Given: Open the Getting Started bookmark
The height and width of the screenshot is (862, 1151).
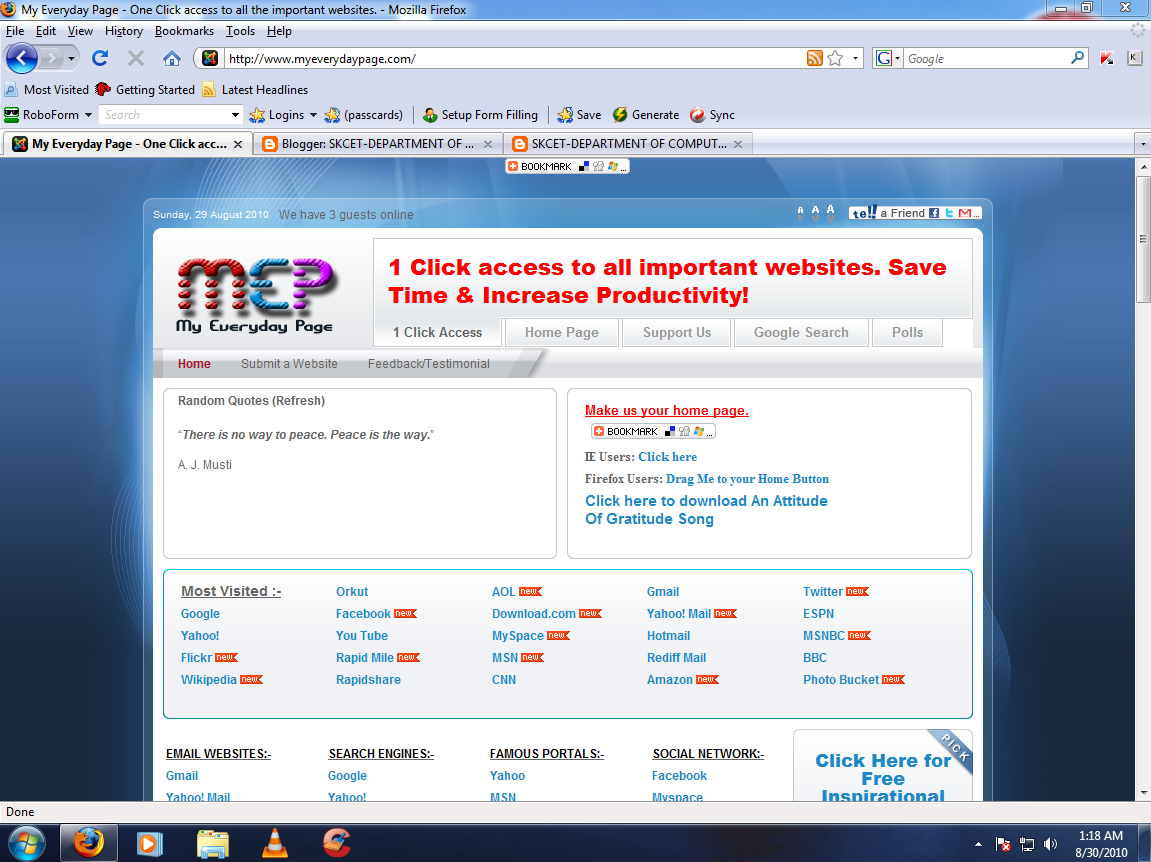Looking at the screenshot, I should (x=145, y=90).
